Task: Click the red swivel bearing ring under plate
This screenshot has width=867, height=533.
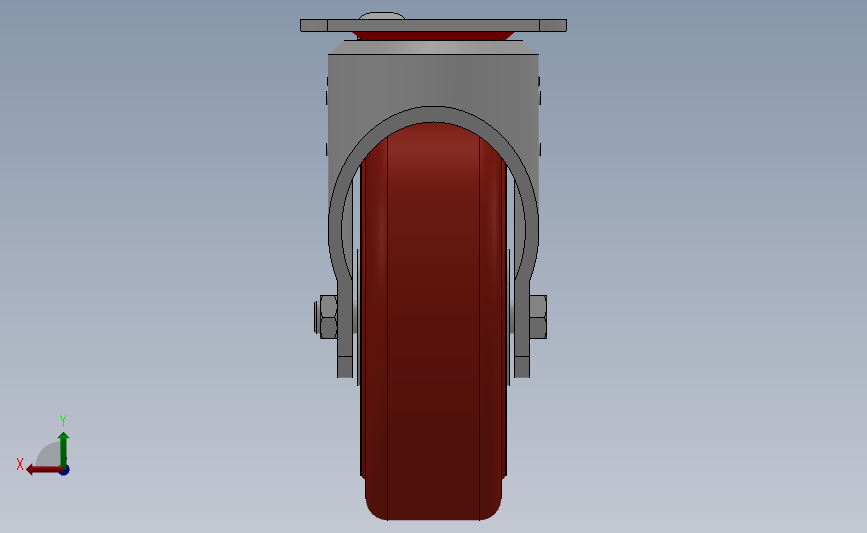Action: [434, 36]
